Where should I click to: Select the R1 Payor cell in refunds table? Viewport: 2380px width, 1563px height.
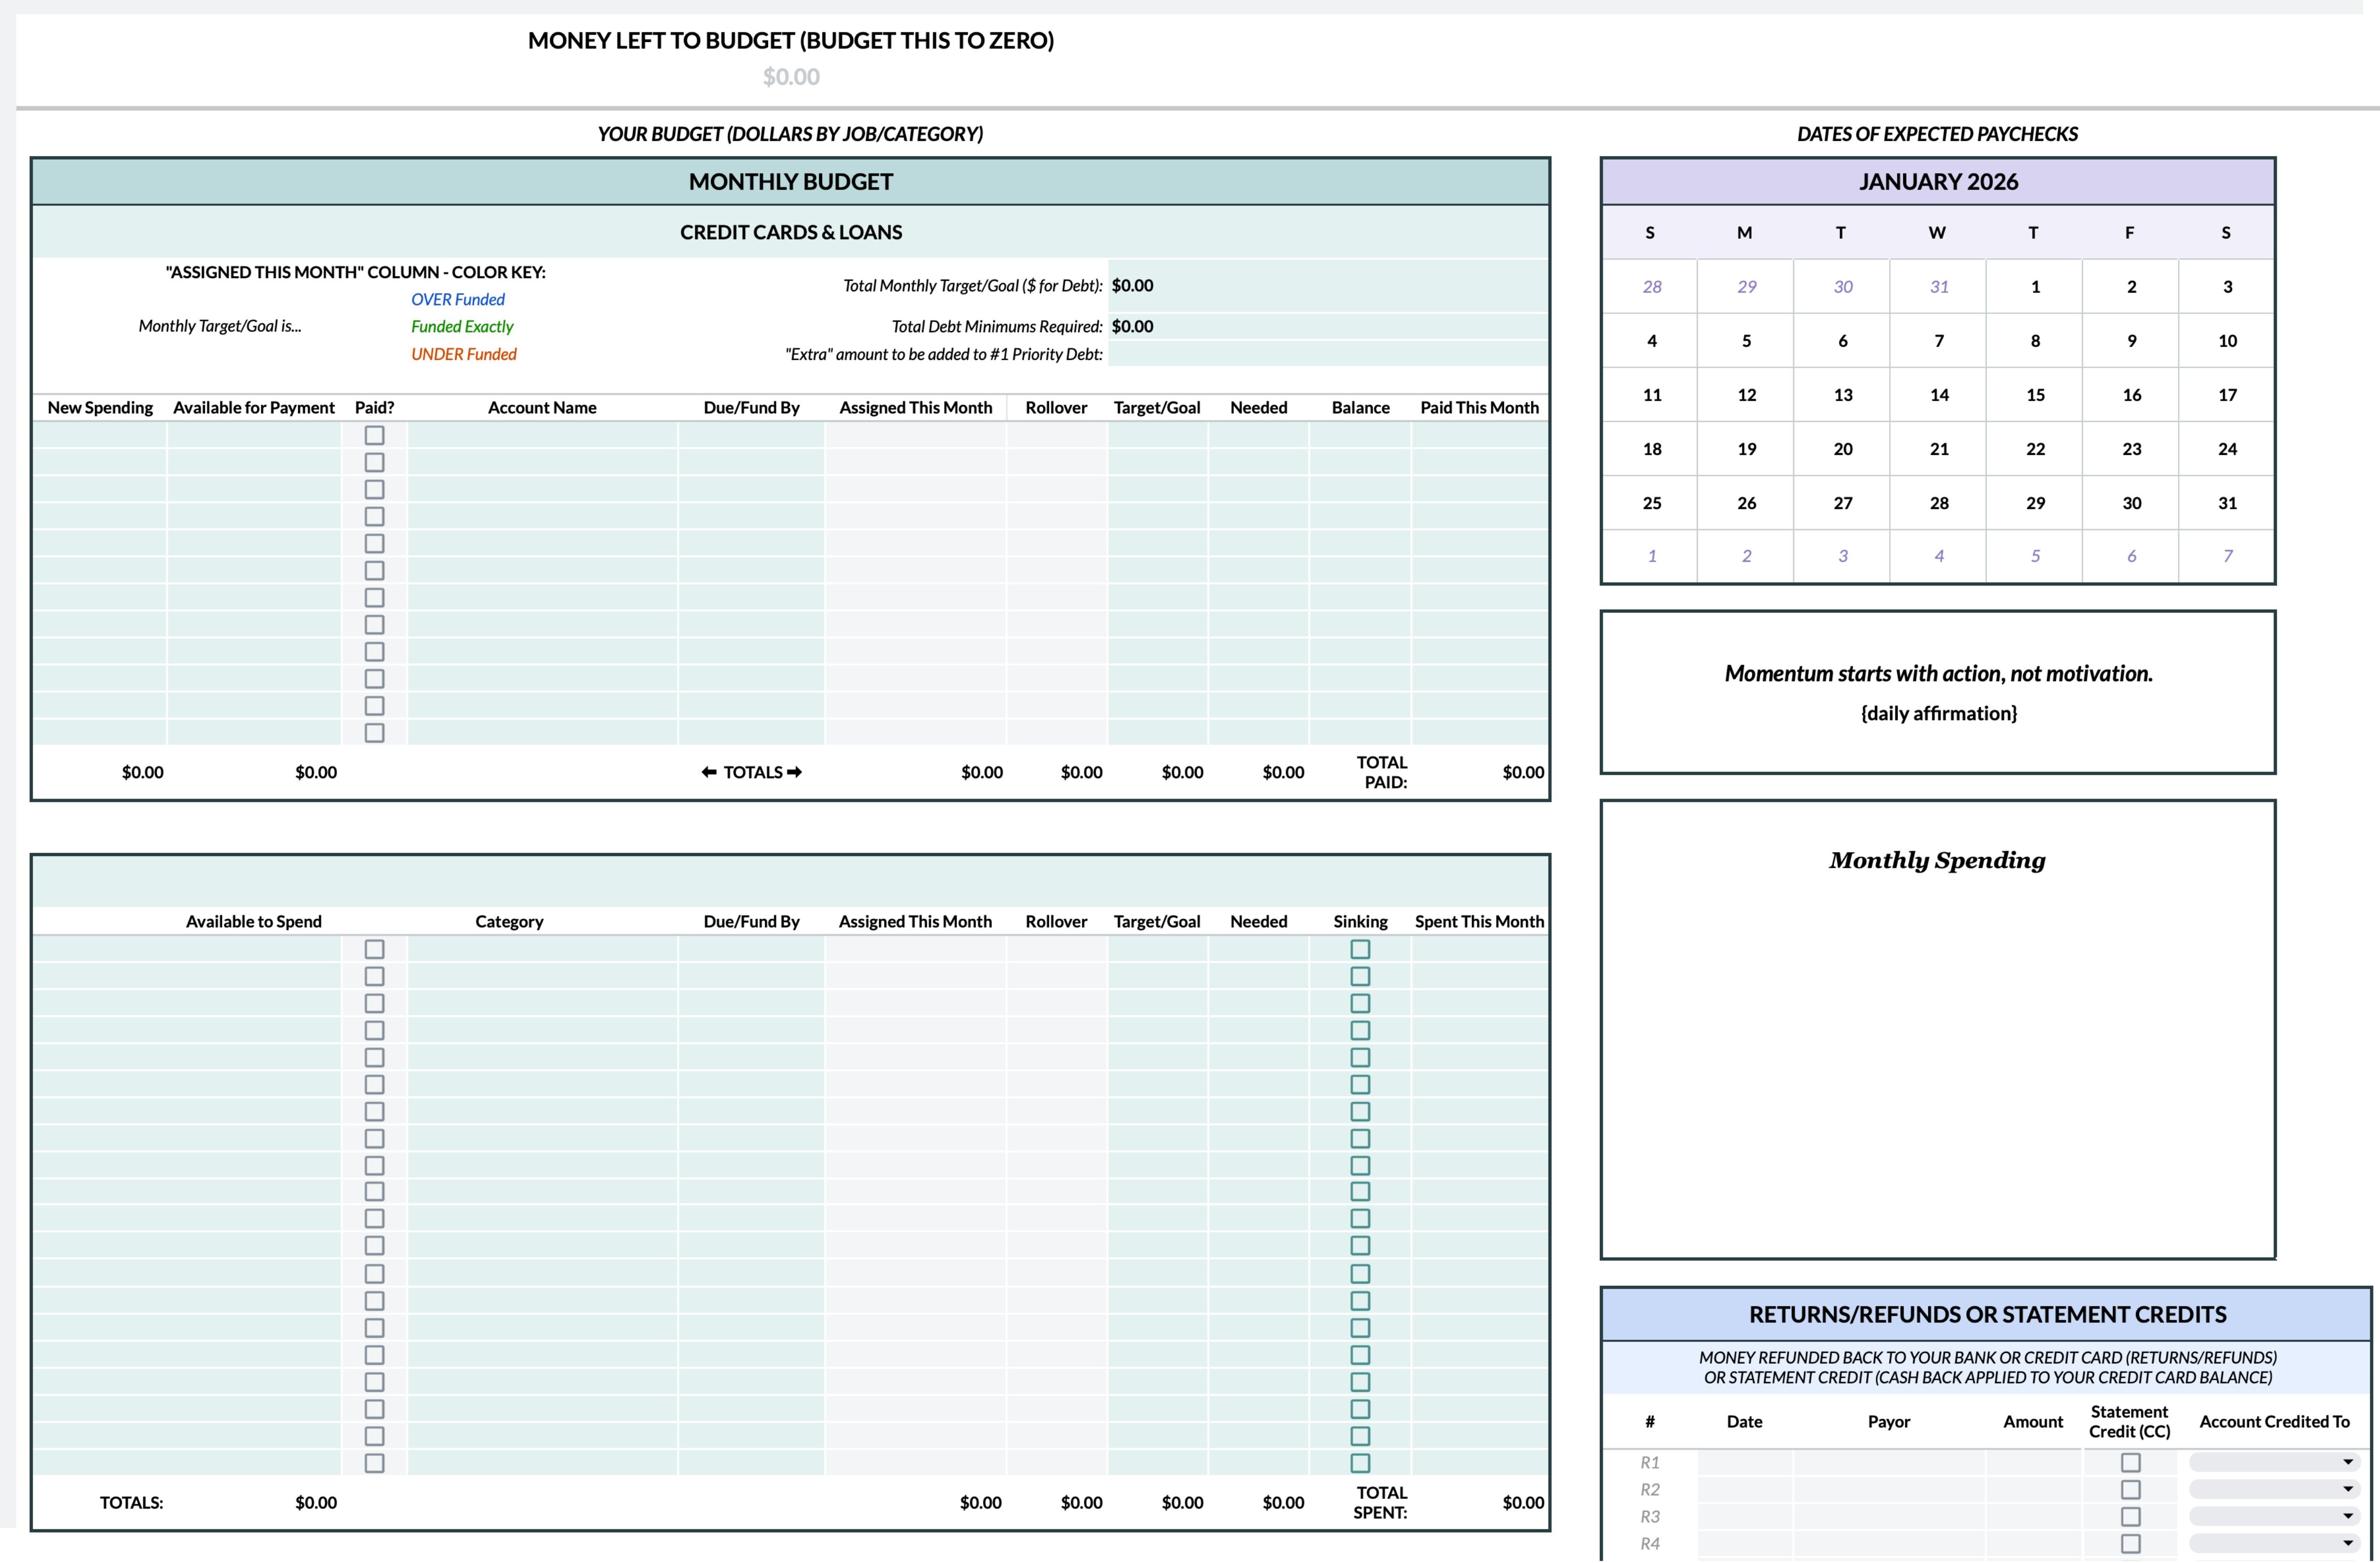tap(1888, 1462)
